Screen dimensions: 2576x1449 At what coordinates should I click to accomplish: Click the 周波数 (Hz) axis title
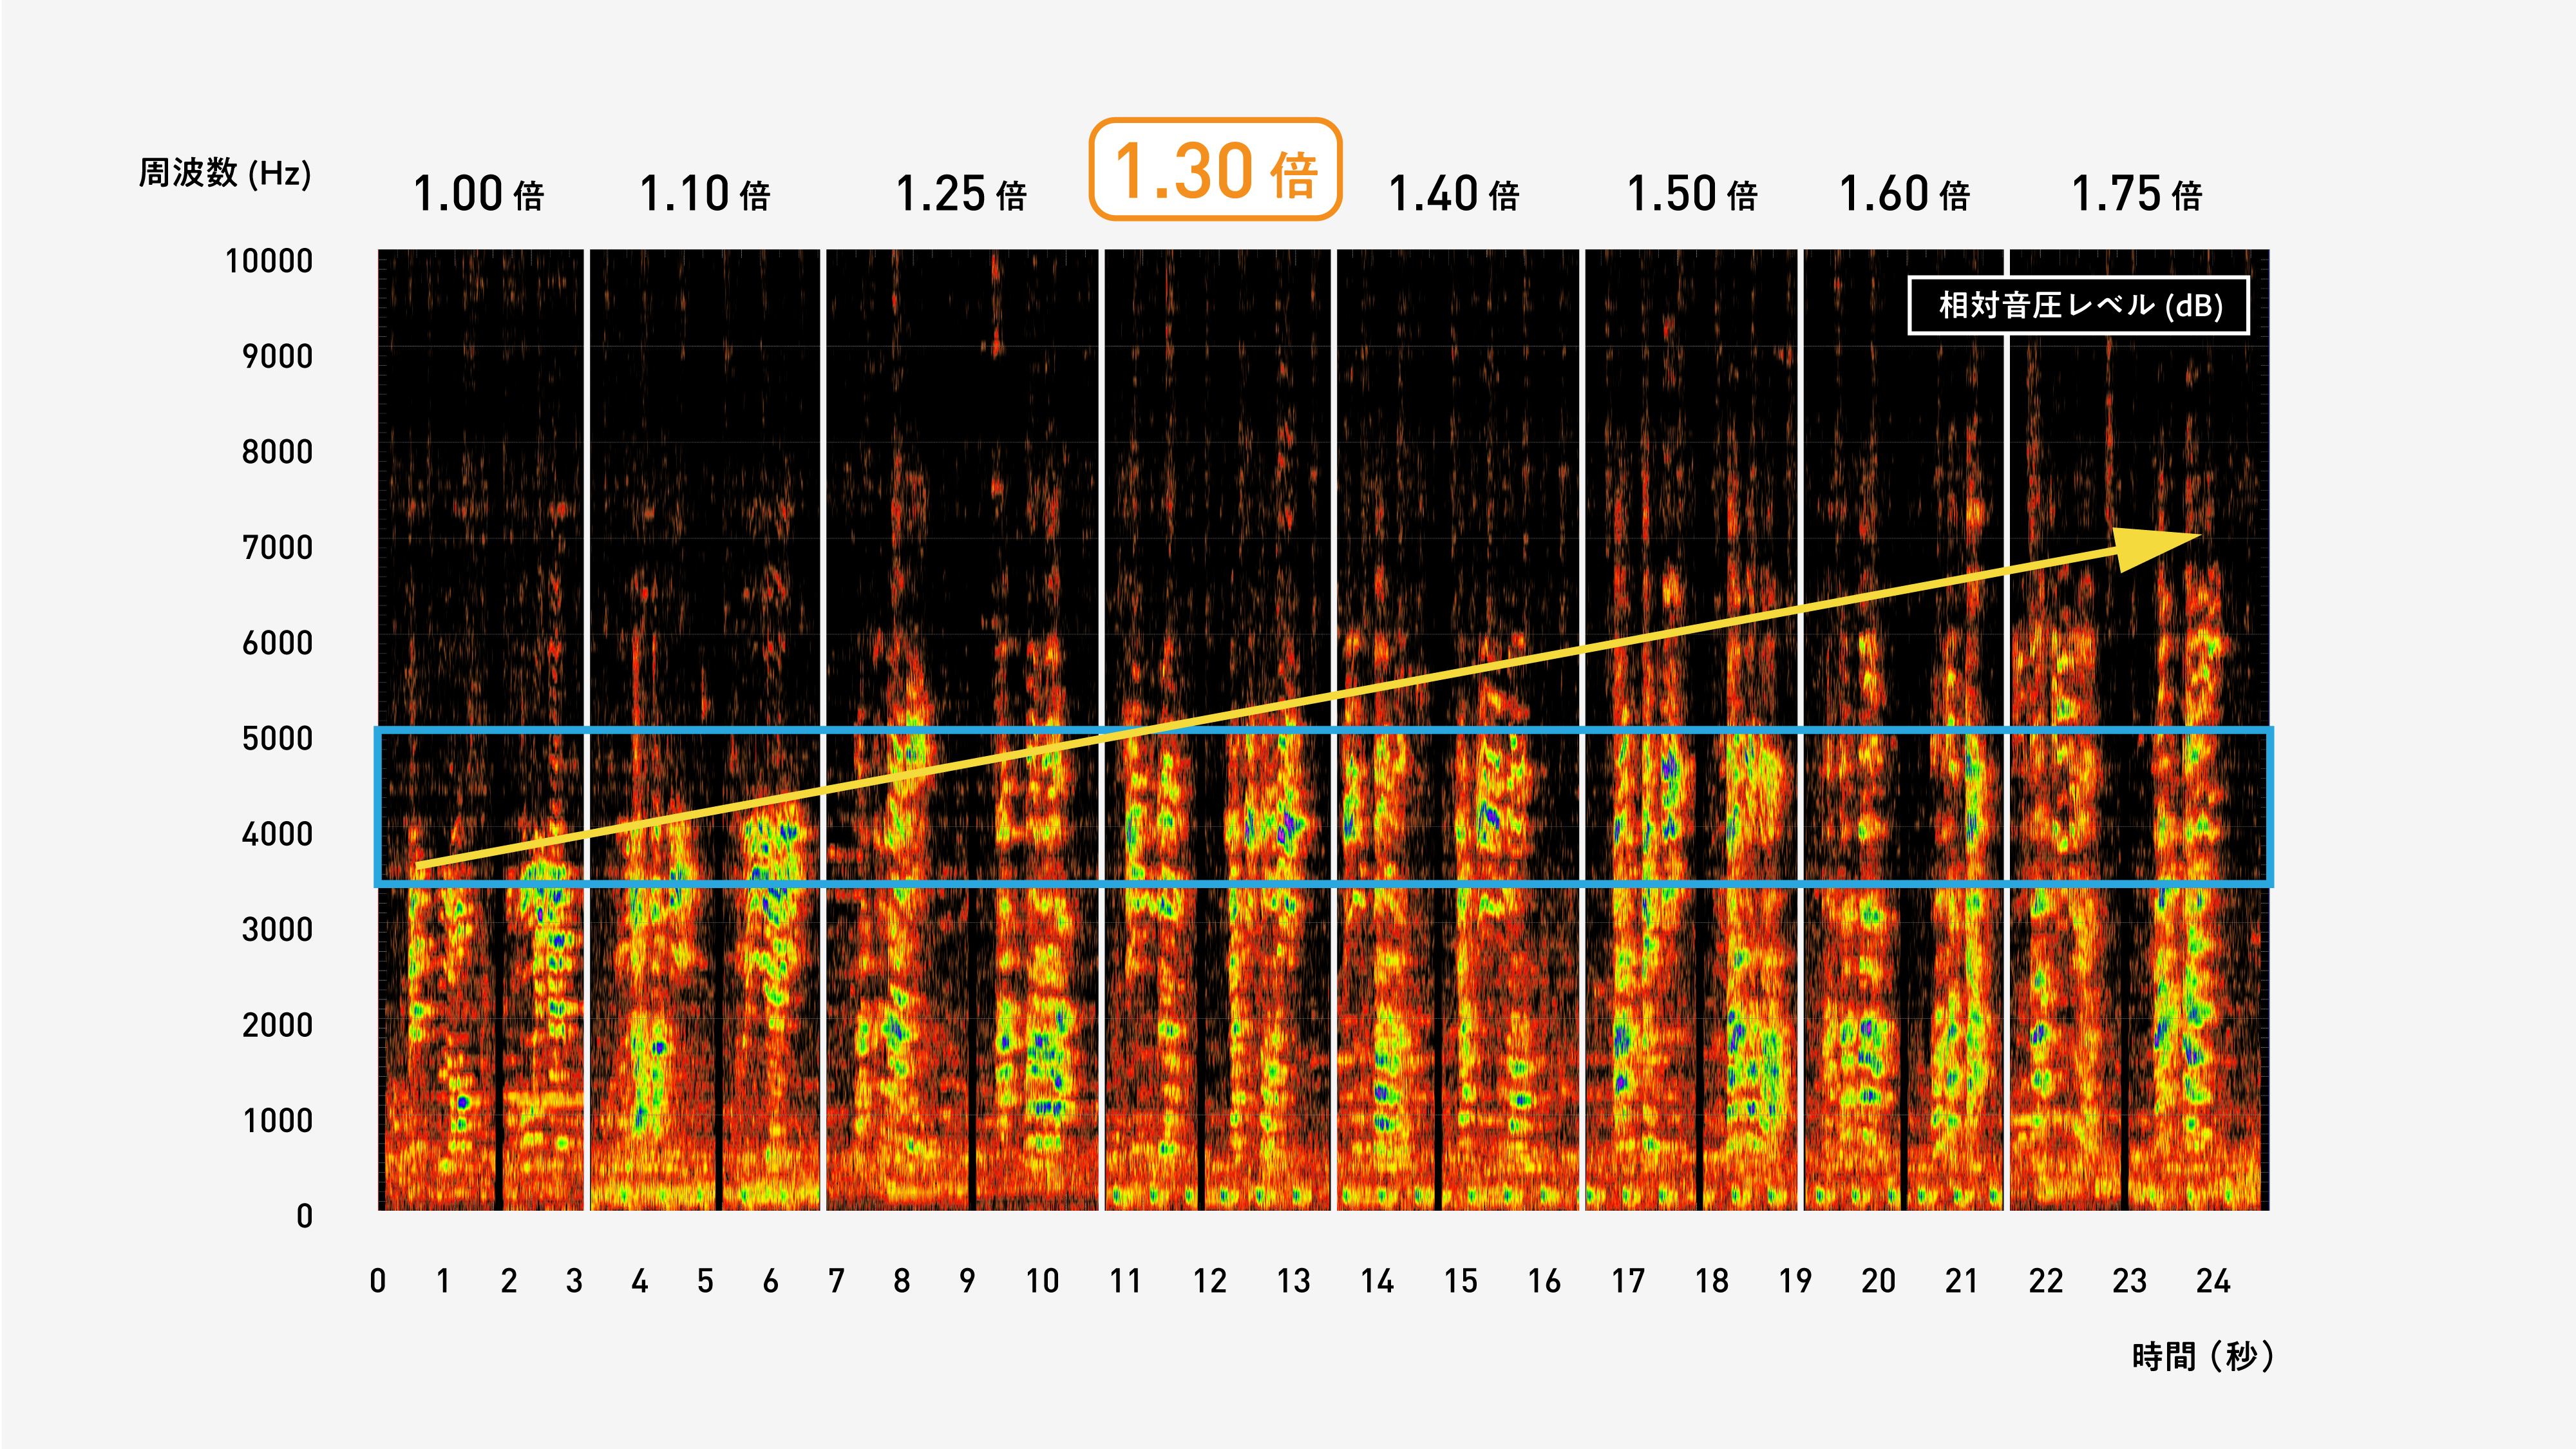click(225, 173)
